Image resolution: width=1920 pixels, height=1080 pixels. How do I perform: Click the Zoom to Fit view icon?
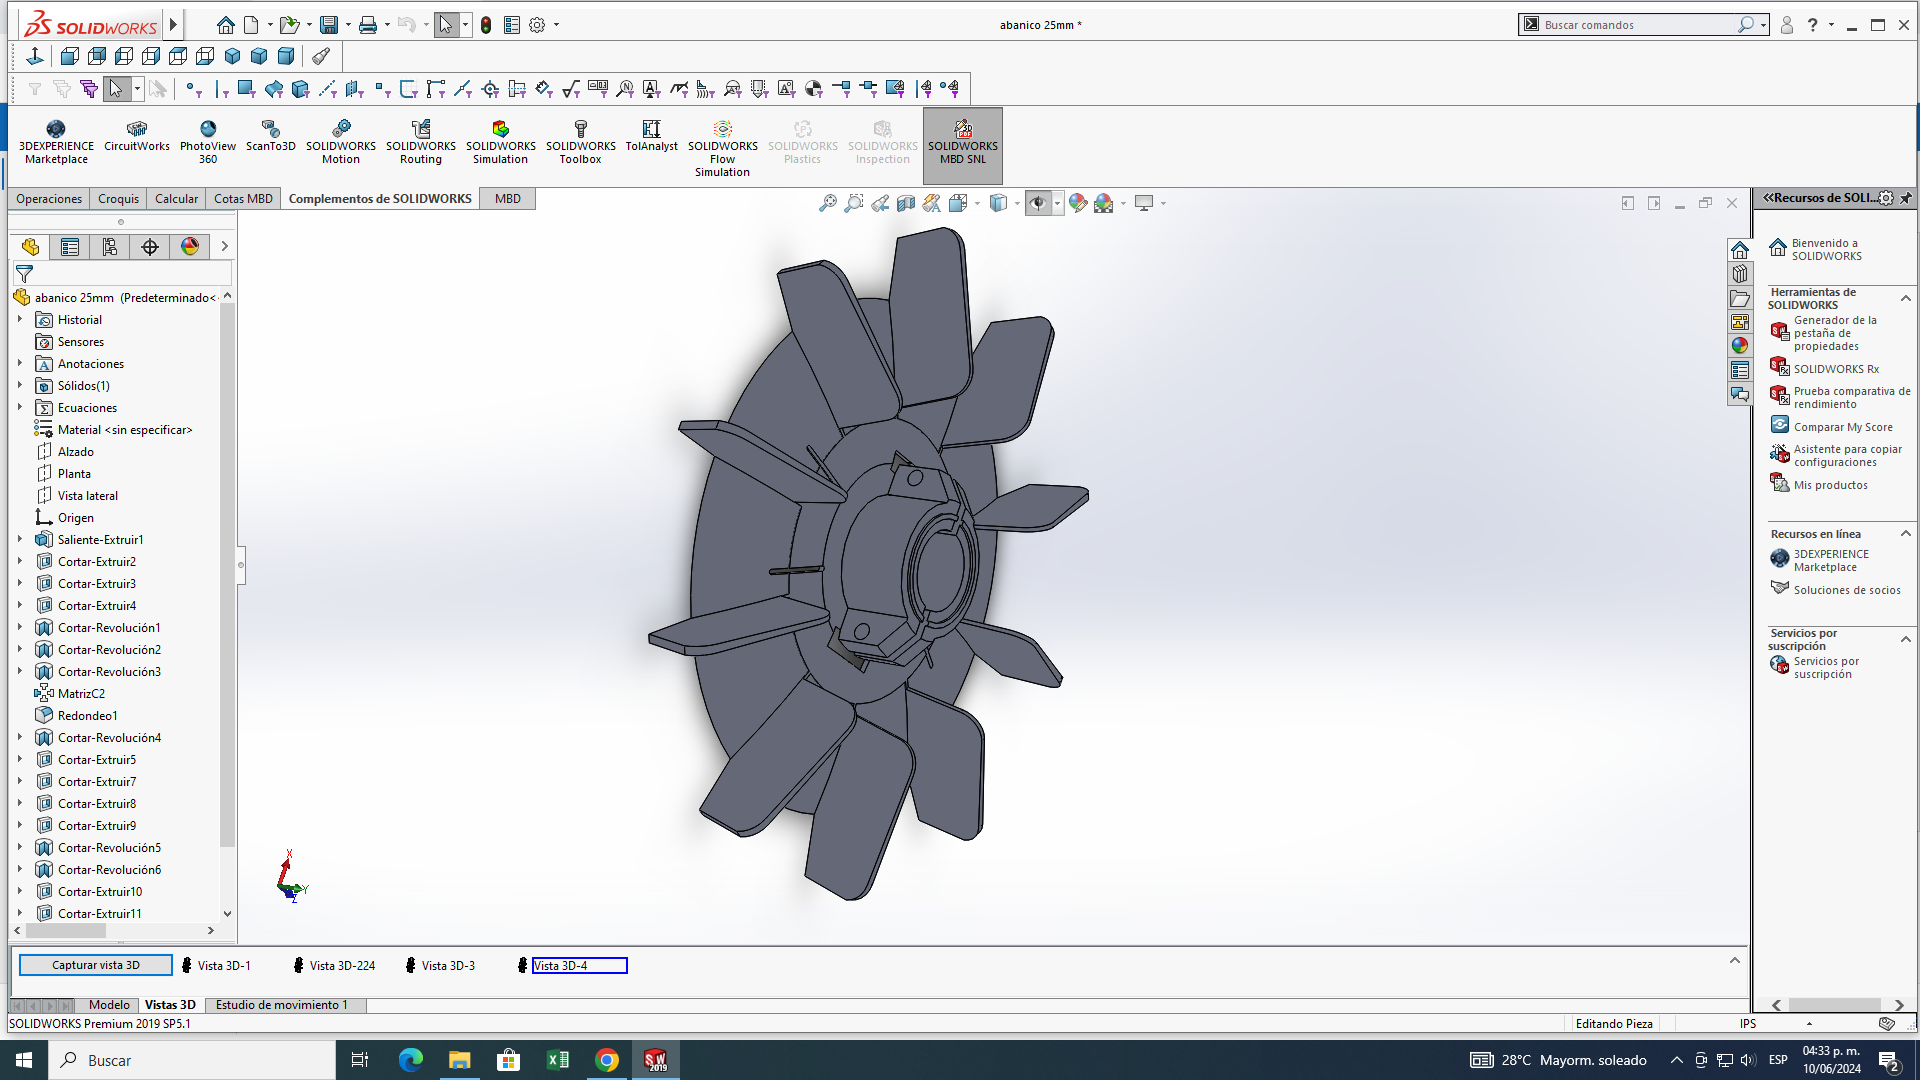click(x=827, y=203)
